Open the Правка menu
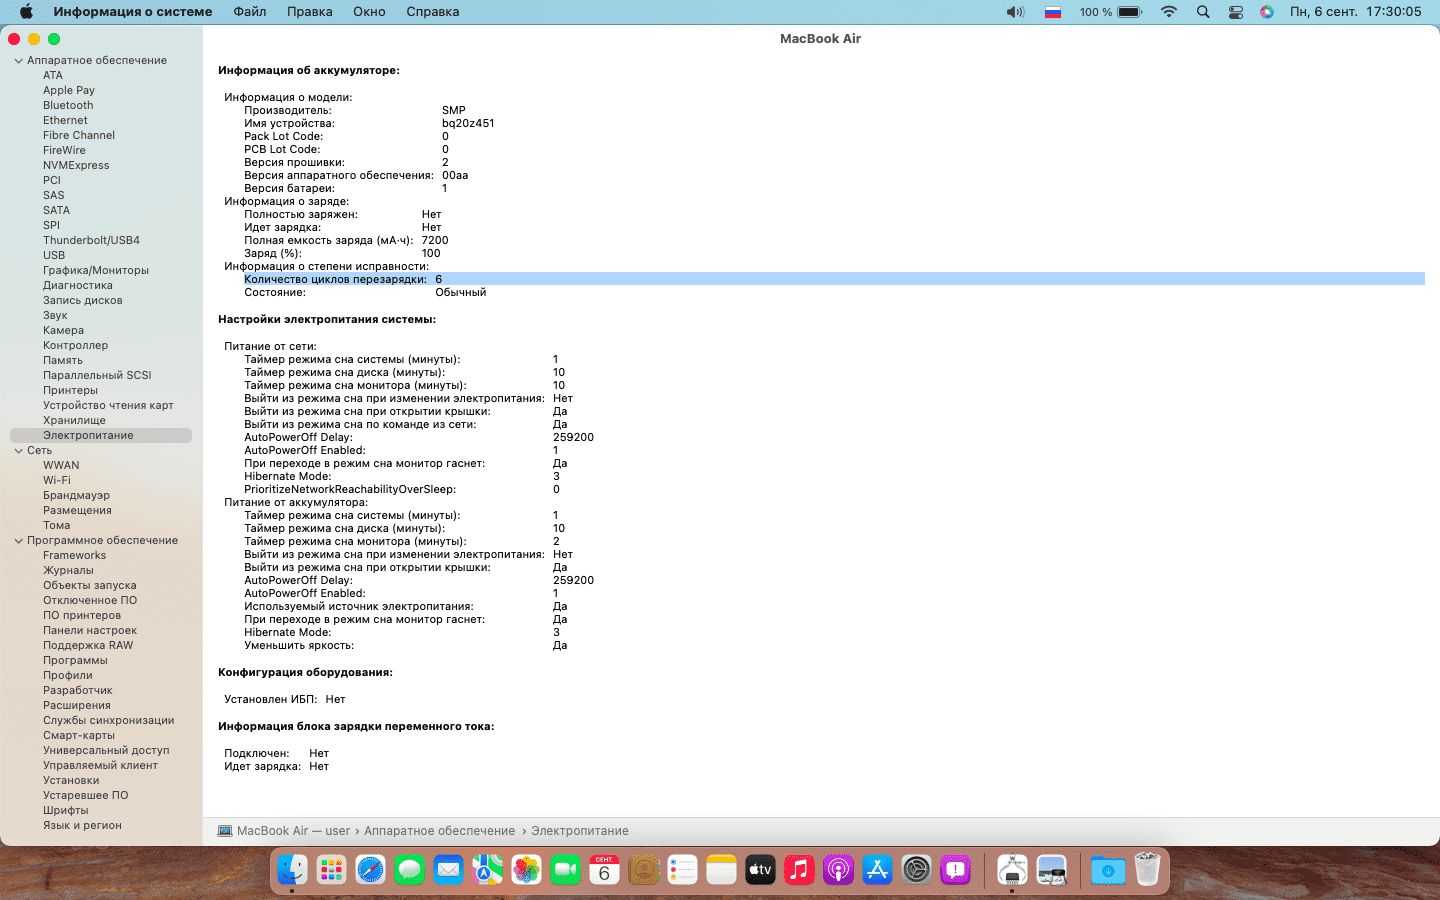Screen dimensions: 1440x900 (x=310, y=12)
